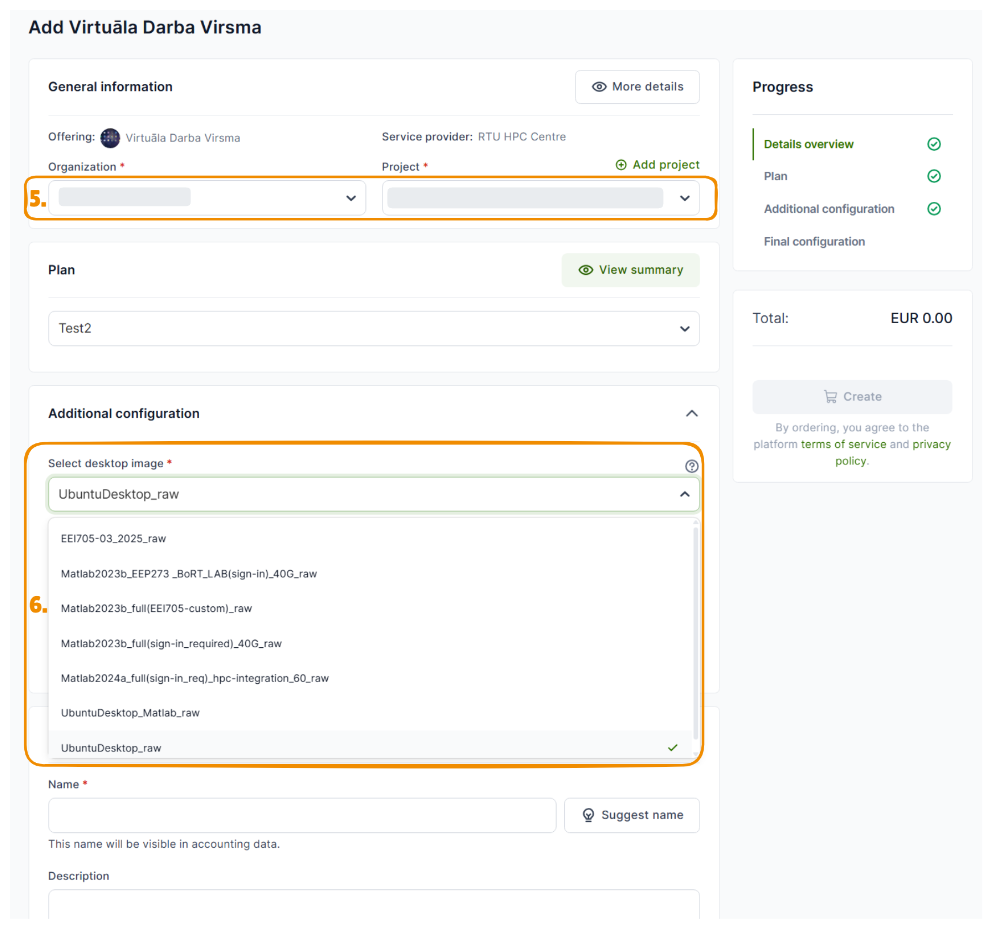Click the desktop image list scrollbar

pyautogui.click(x=696, y=633)
